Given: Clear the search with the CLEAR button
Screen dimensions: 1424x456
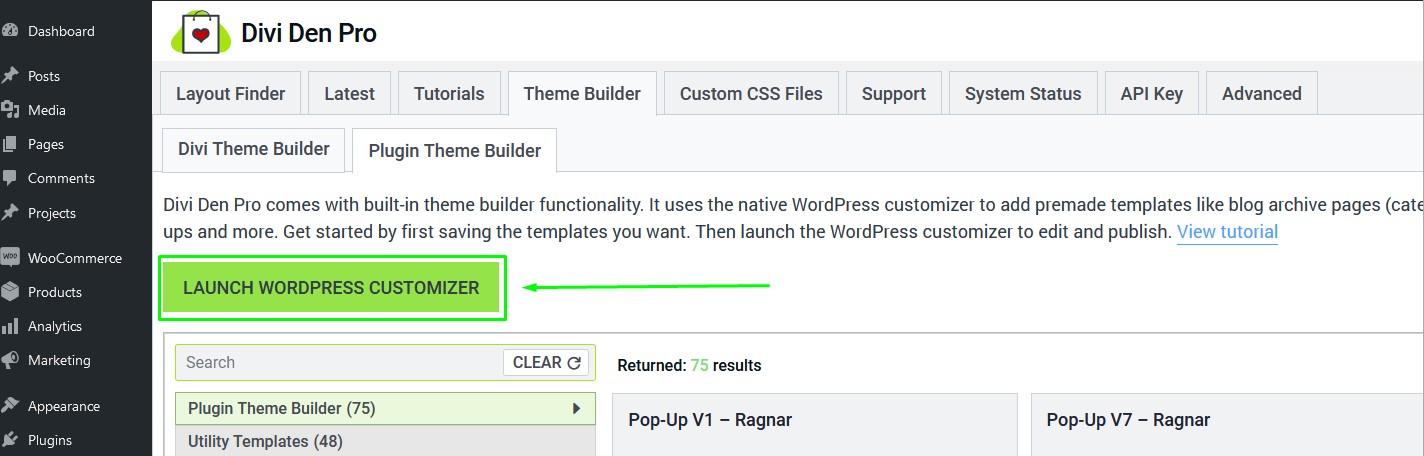Looking at the screenshot, I should pos(546,363).
